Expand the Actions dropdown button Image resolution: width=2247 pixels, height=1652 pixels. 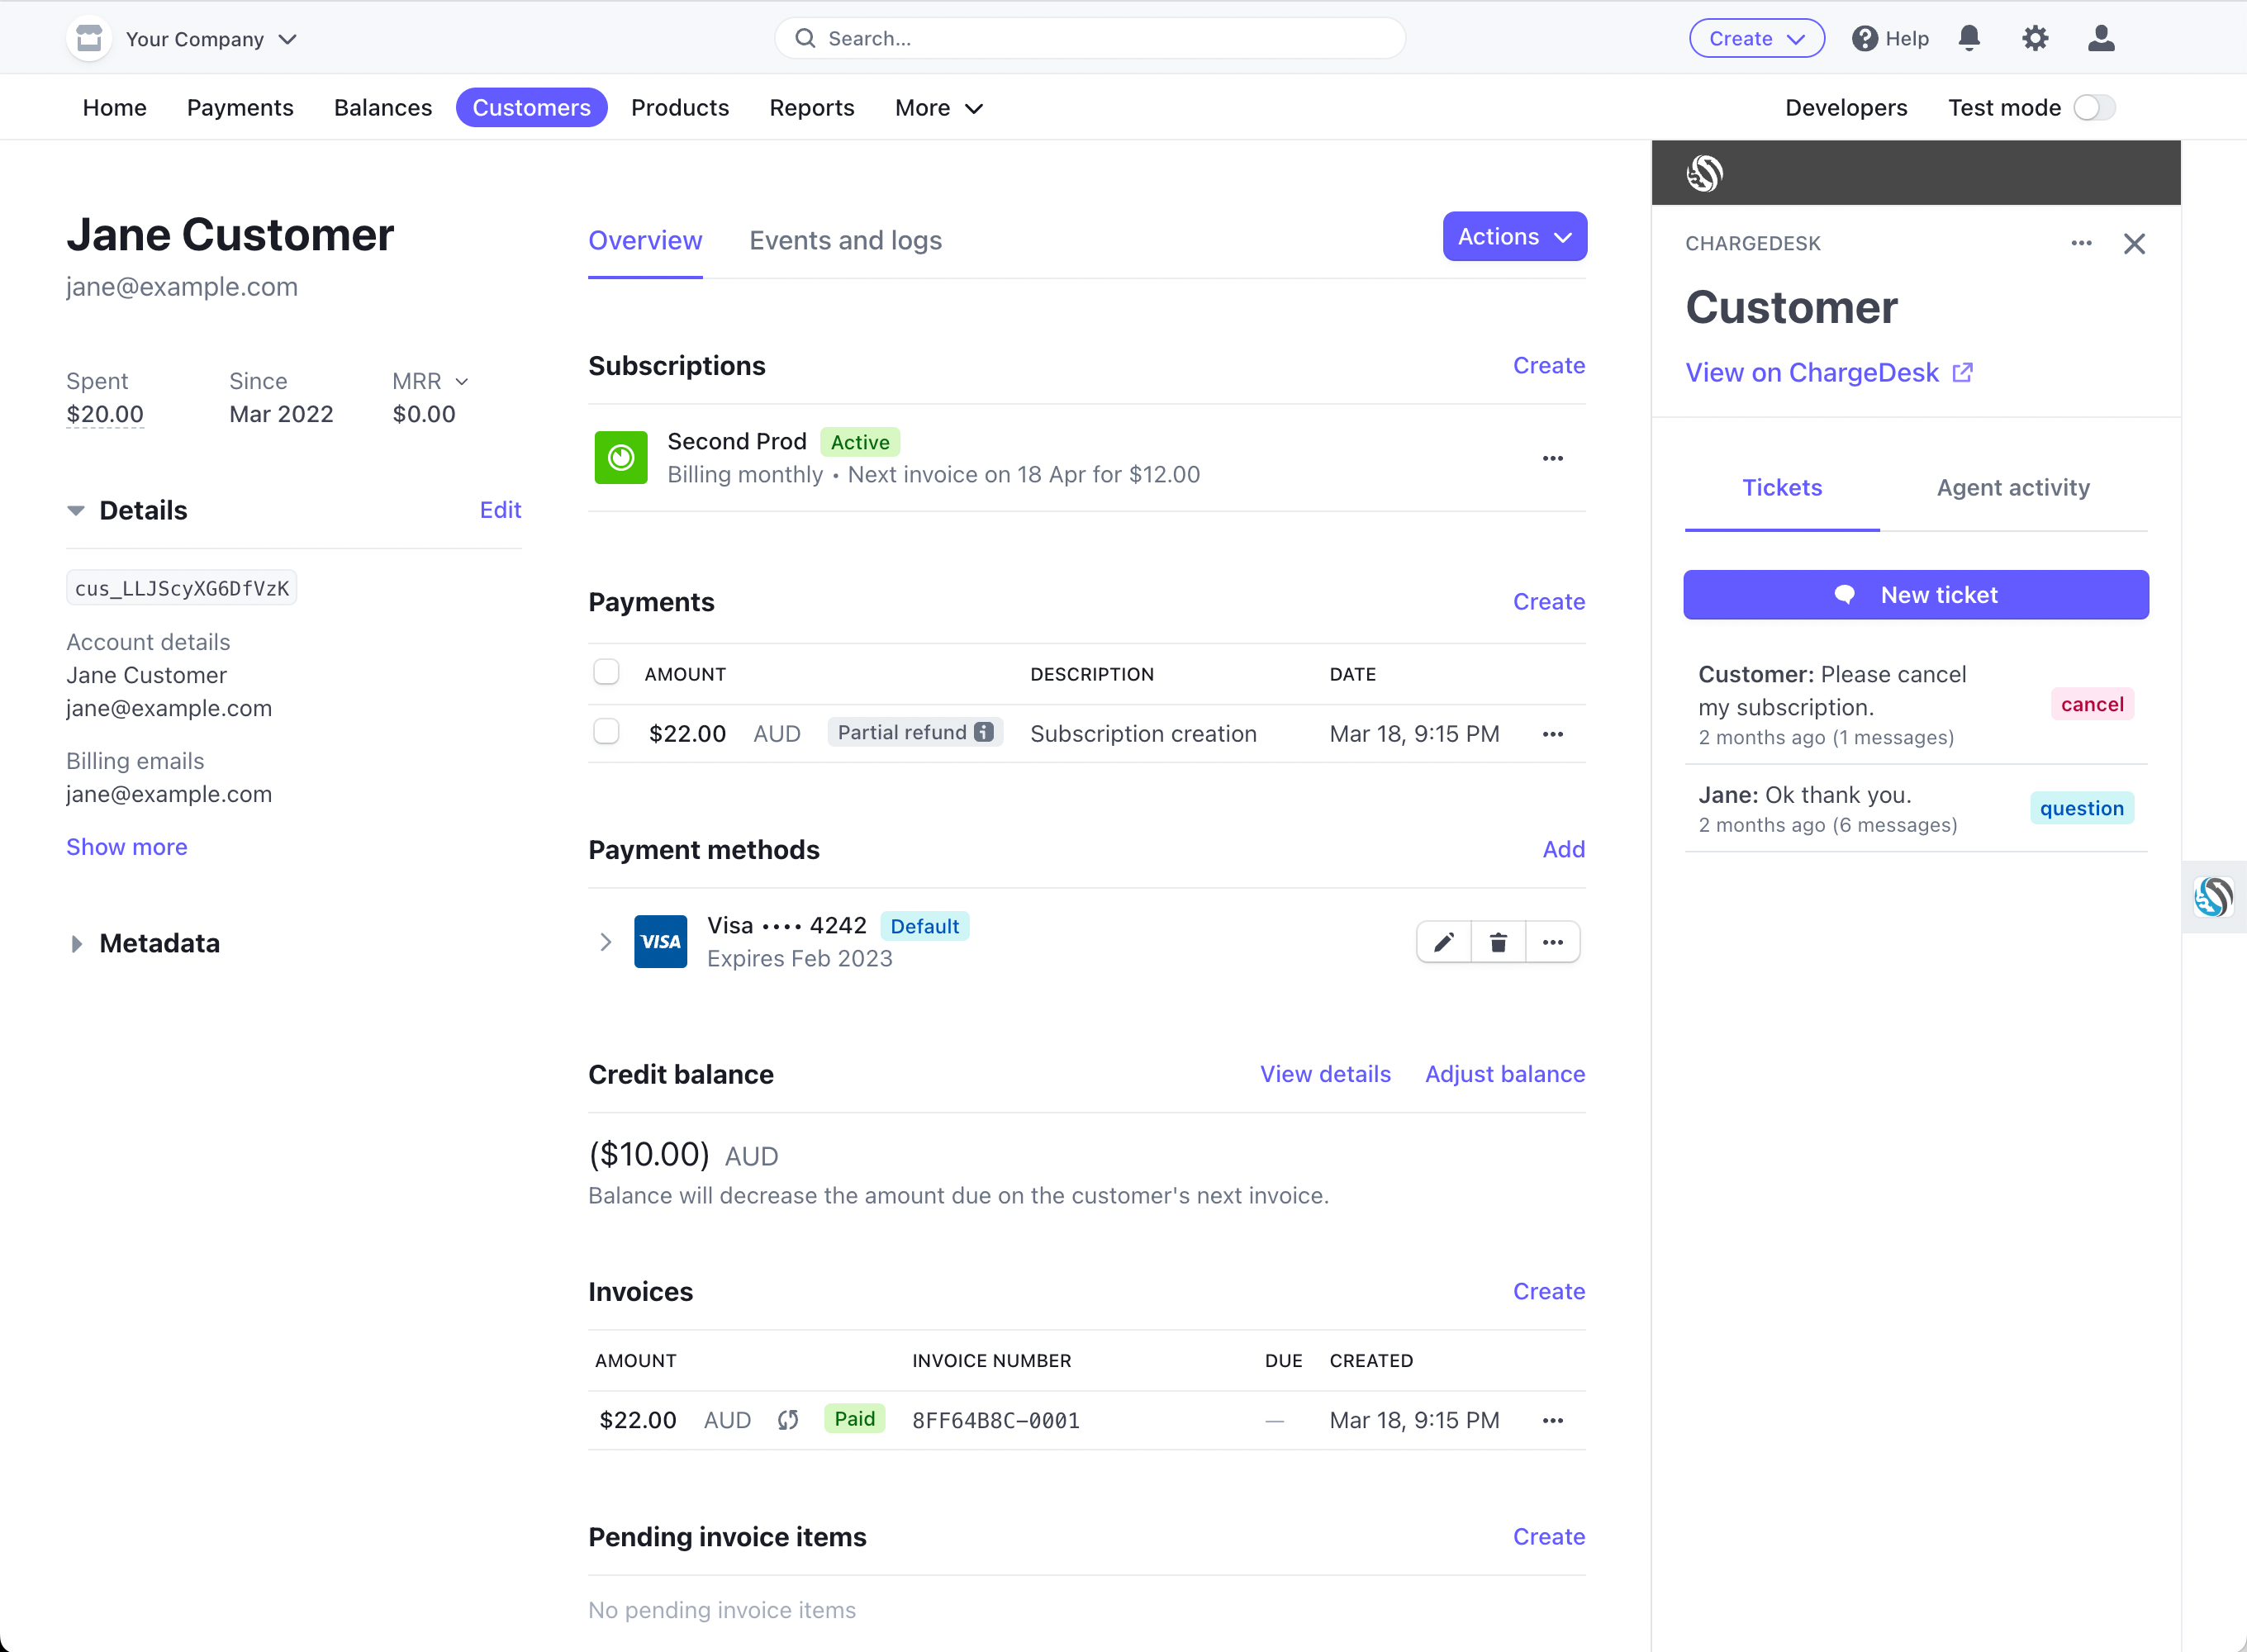click(1514, 237)
